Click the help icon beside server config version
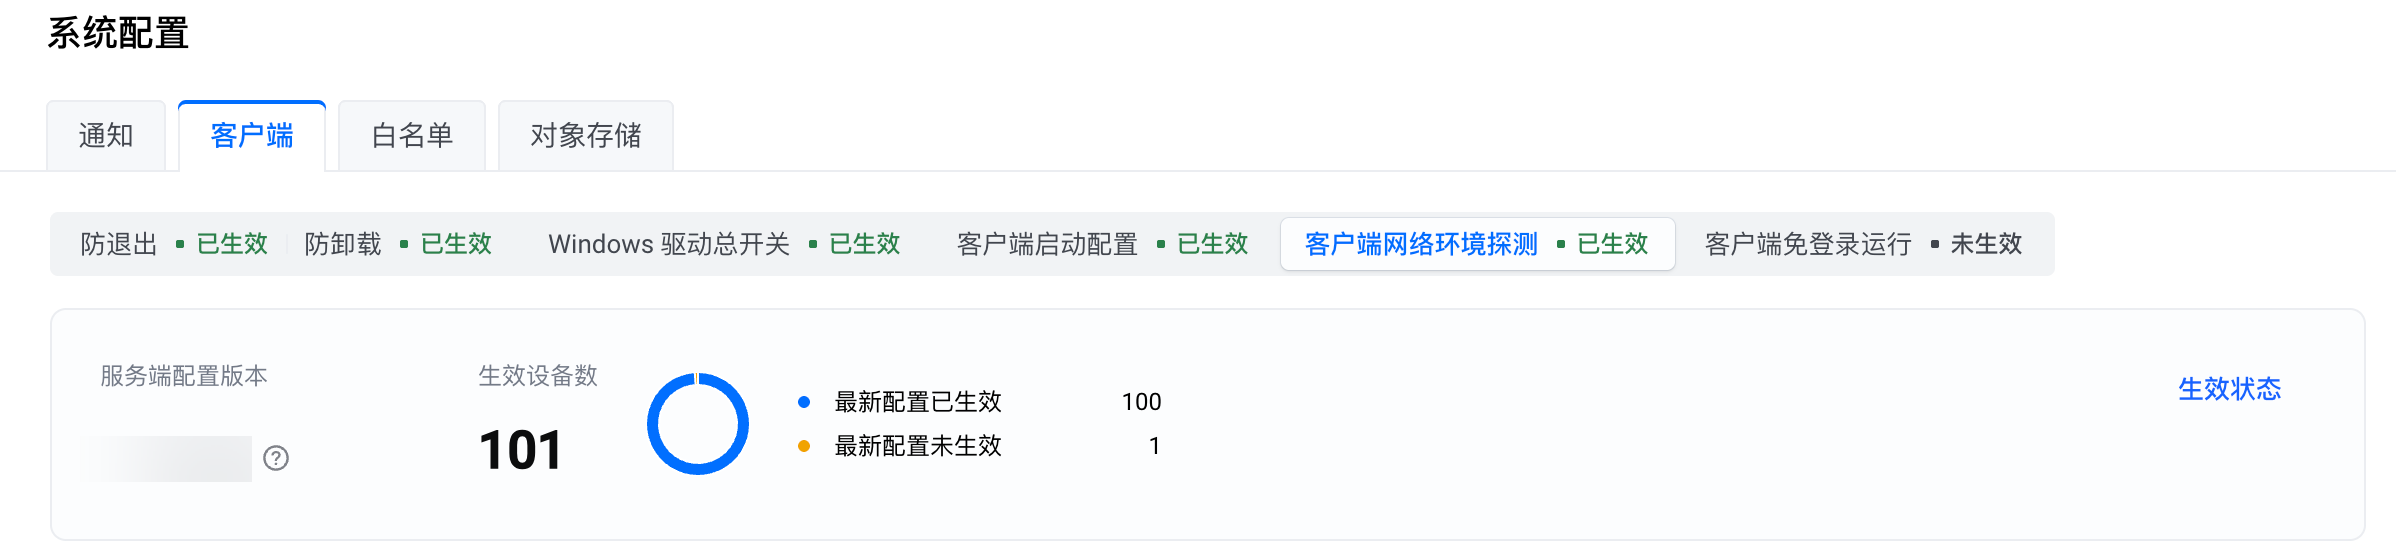The height and width of the screenshot is (550, 2396). click(276, 458)
